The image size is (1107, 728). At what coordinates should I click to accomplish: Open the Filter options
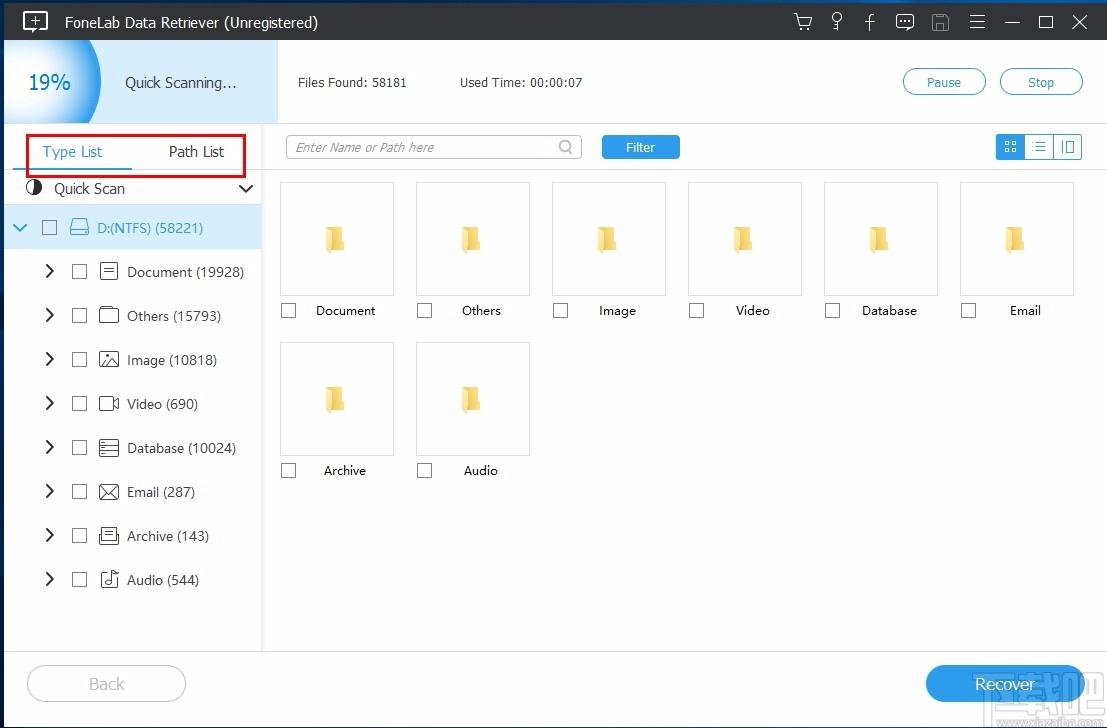(x=640, y=147)
